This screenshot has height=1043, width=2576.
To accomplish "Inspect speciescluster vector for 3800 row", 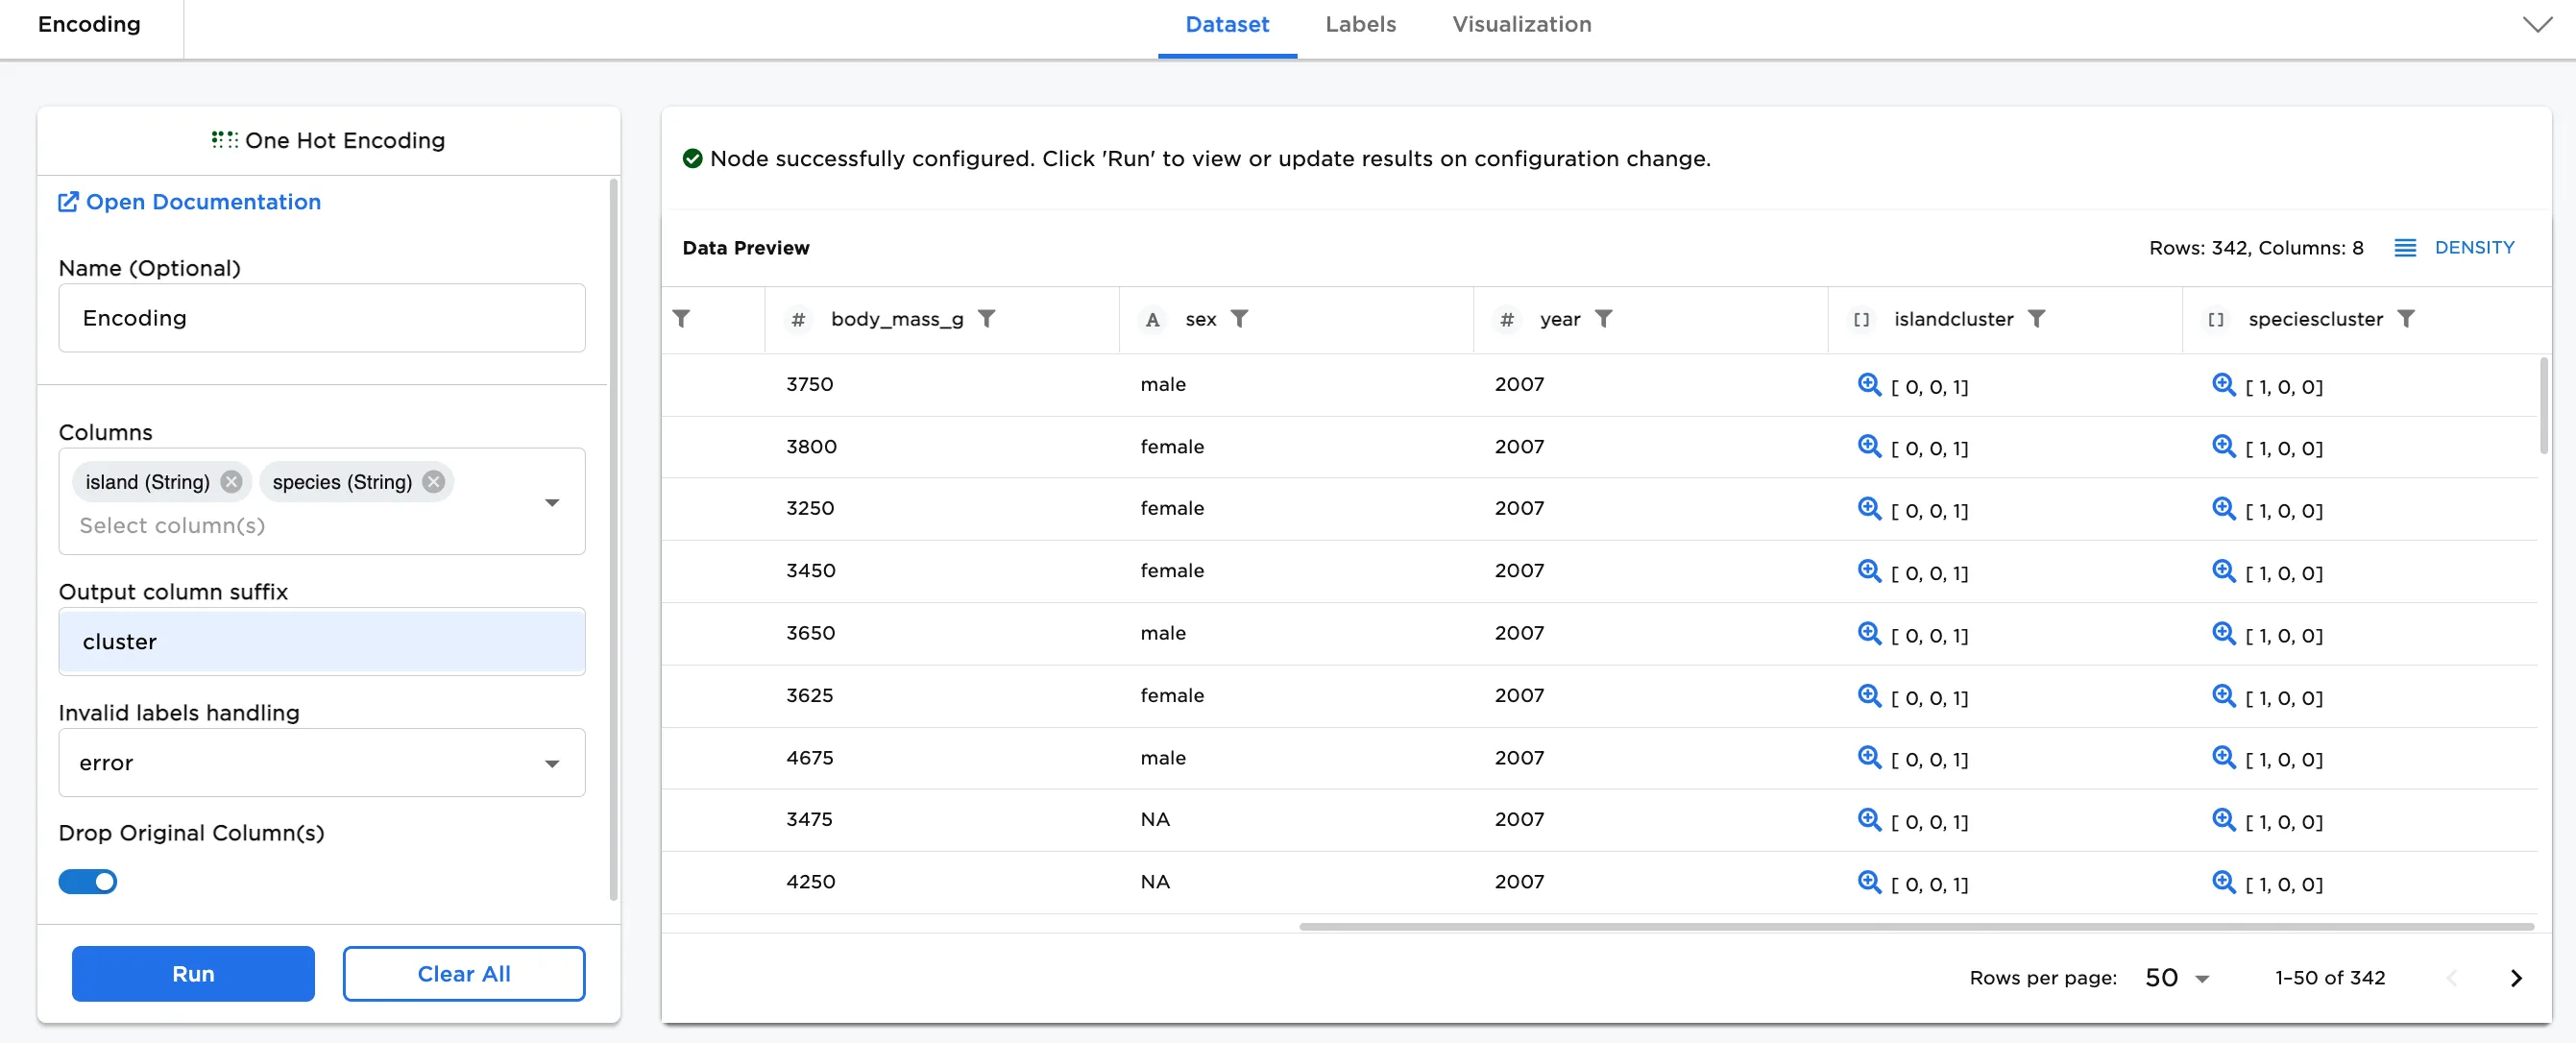I will tap(2223, 446).
